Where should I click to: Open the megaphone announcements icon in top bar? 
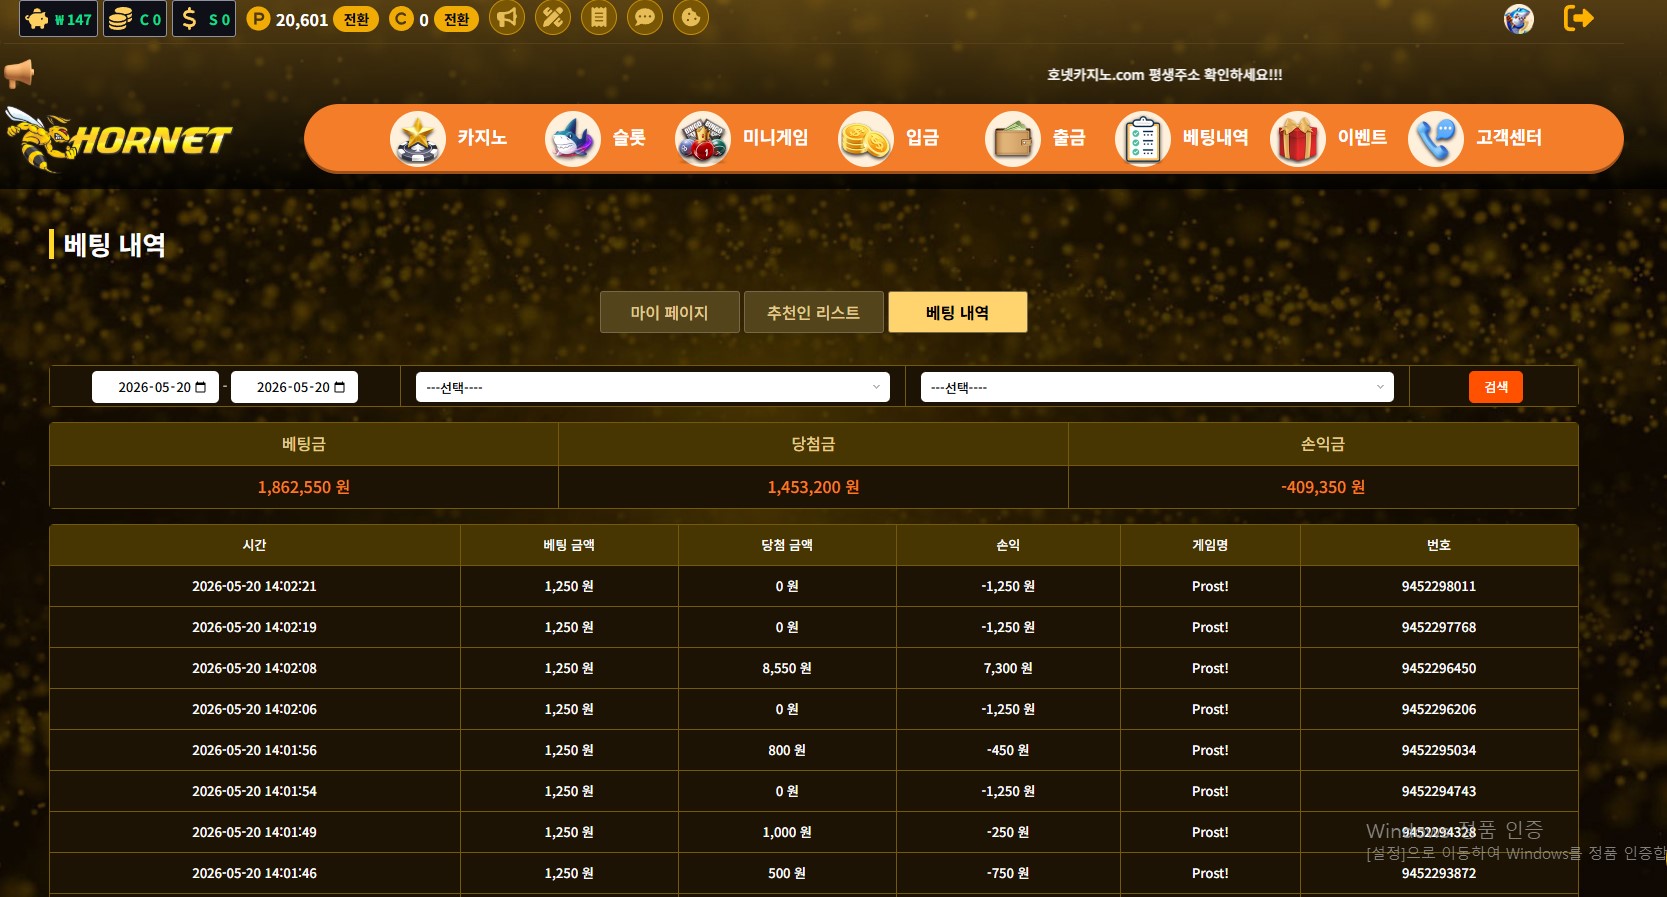pyautogui.click(x=507, y=17)
